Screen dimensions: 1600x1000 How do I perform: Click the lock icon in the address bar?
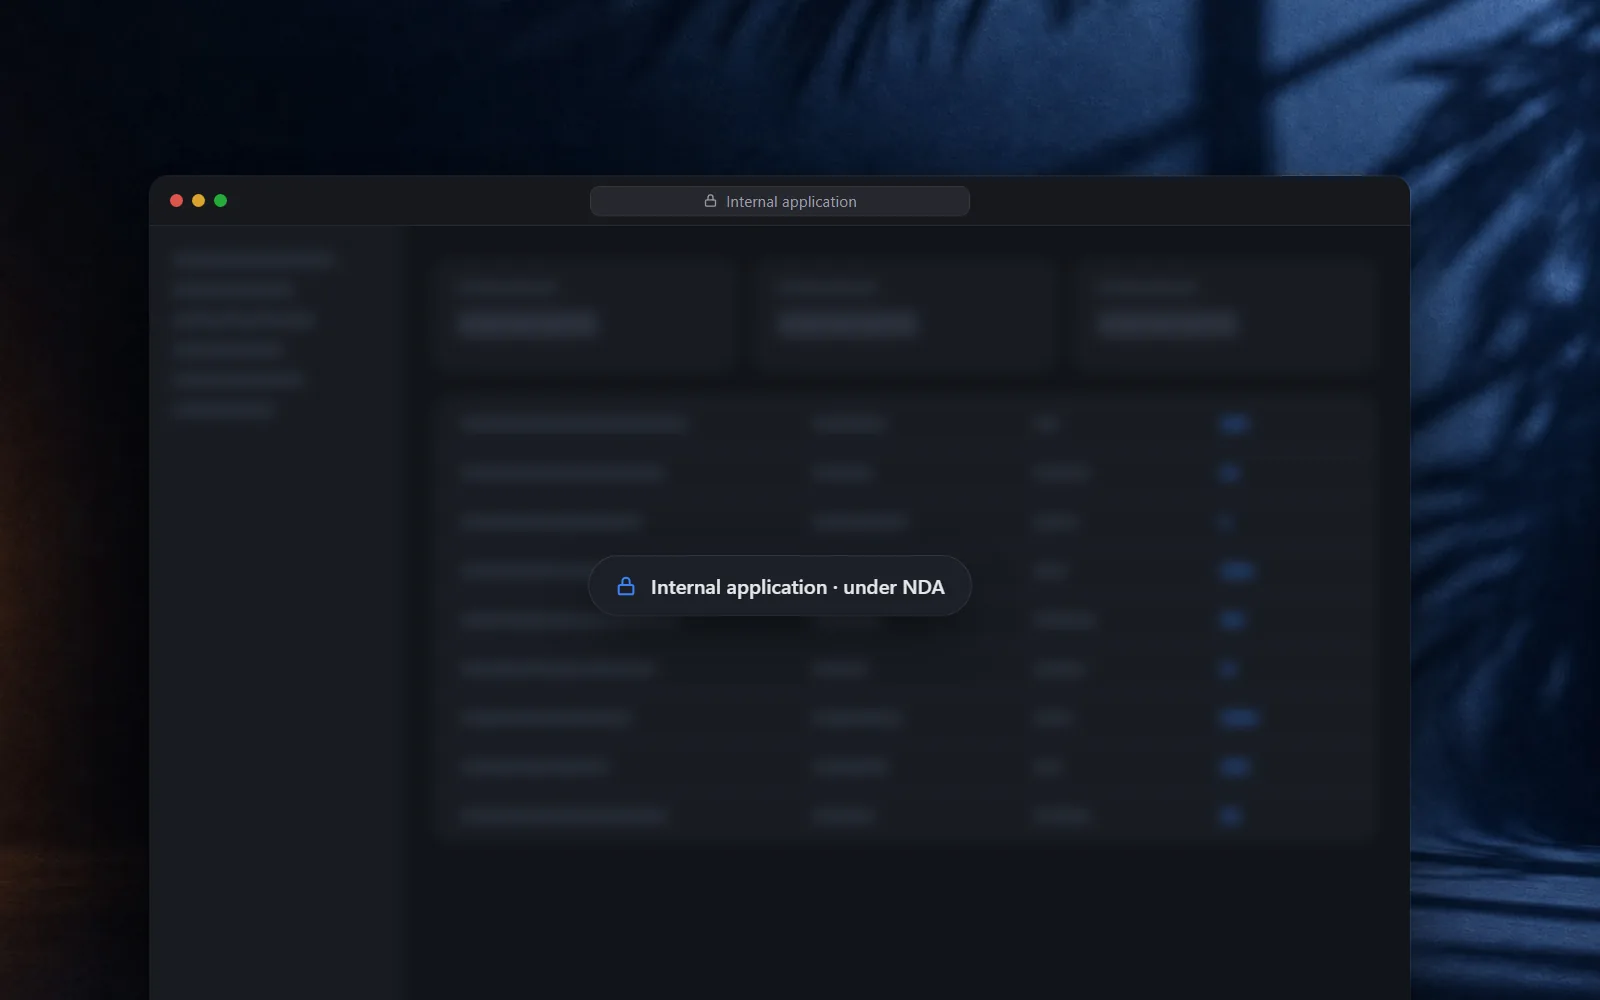710,201
